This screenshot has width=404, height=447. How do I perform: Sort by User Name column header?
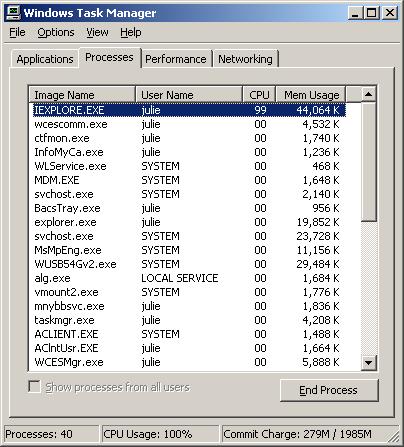coord(189,95)
